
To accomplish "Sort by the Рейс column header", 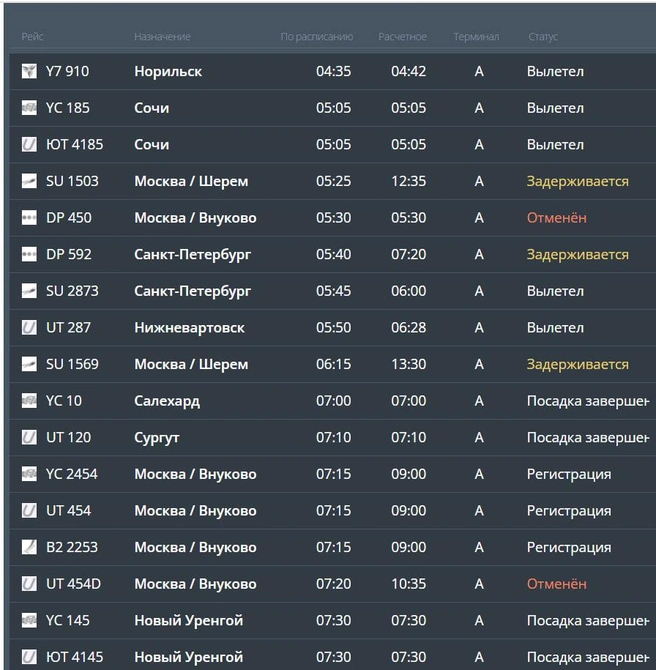I will [32, 37].
